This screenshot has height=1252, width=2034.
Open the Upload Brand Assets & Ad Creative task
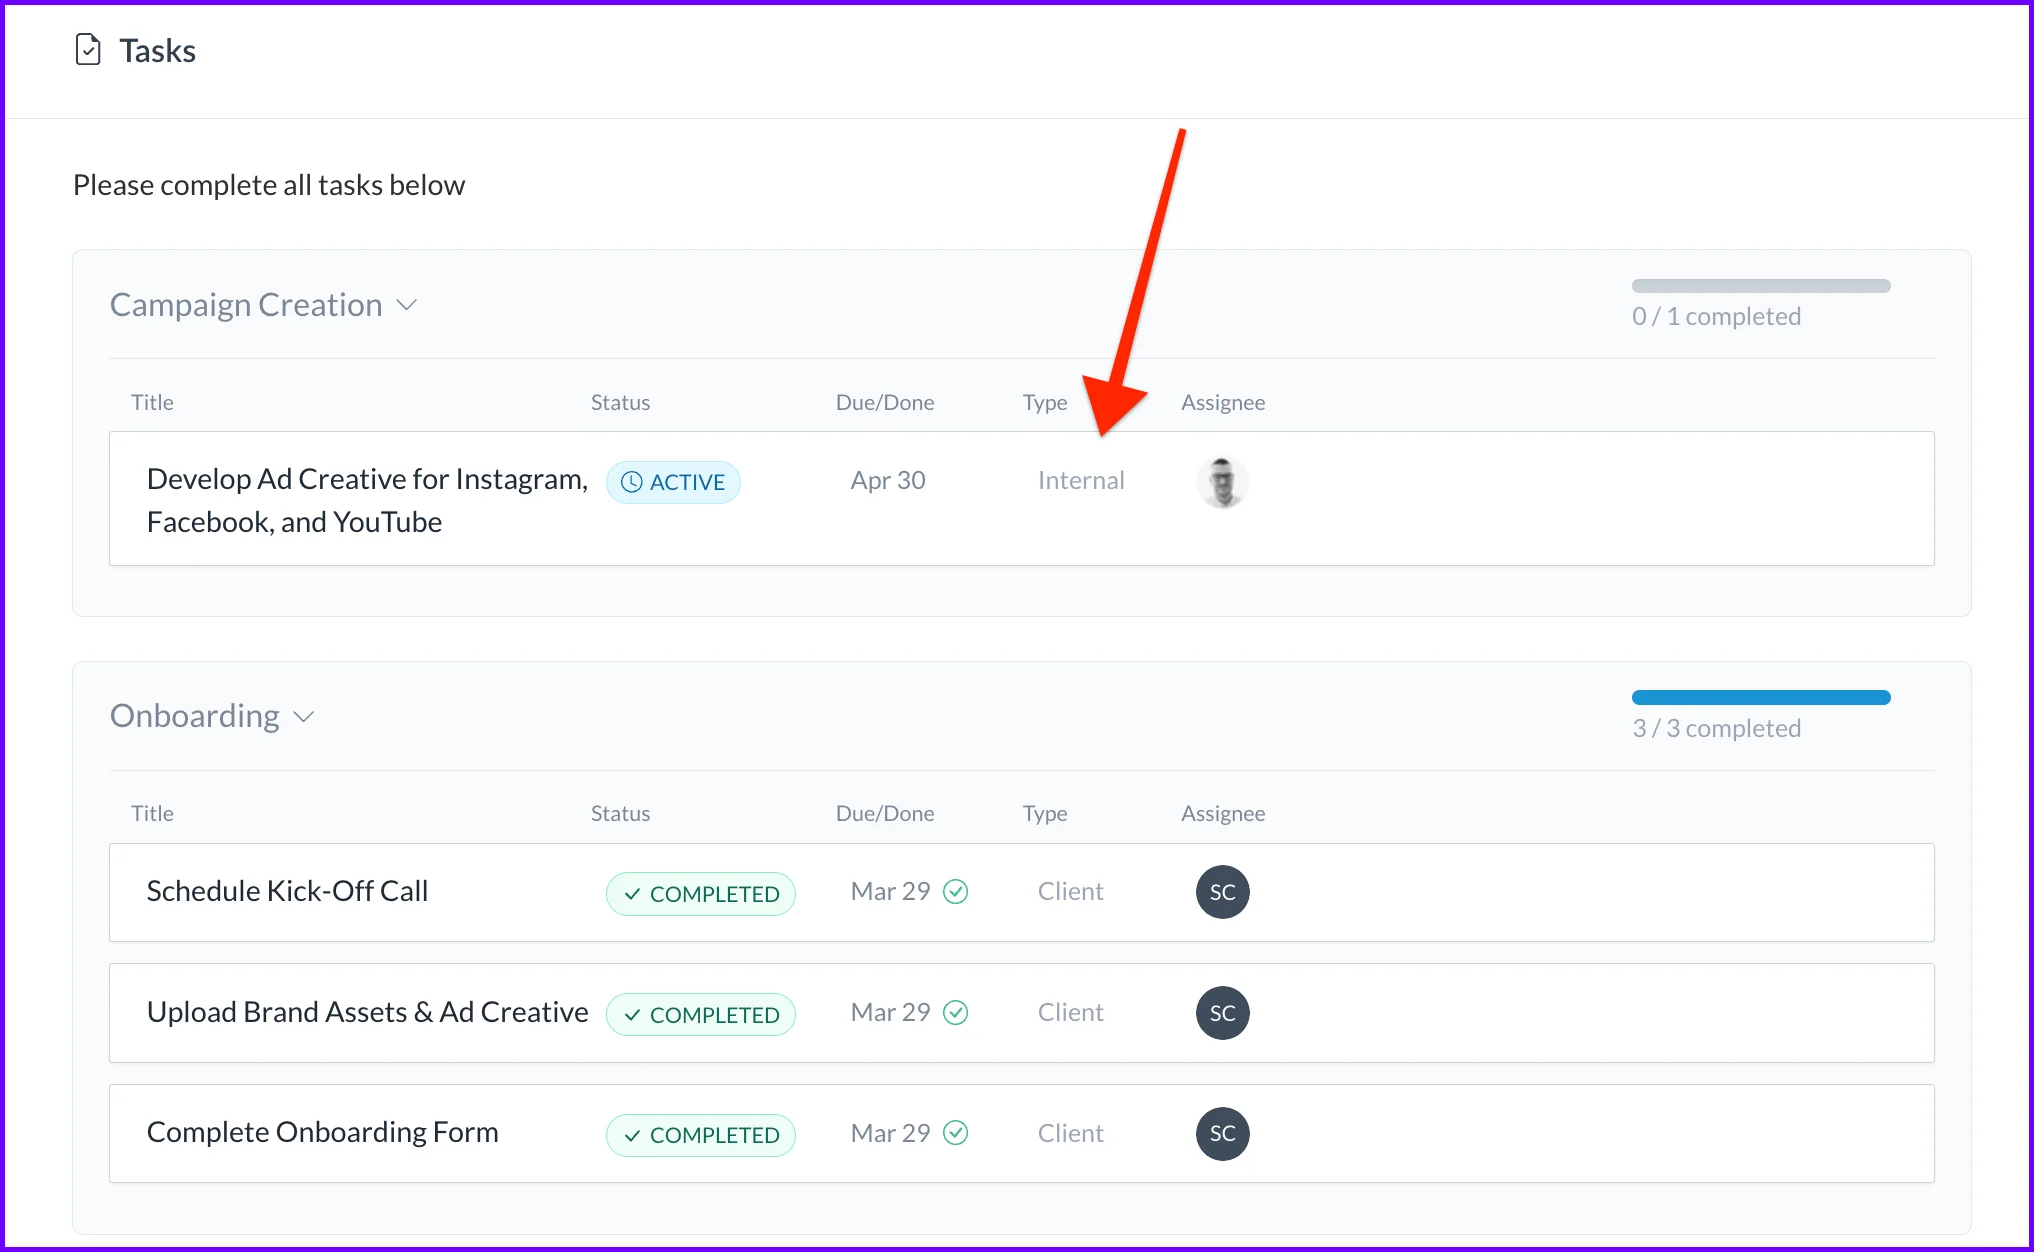point(367,1012)
